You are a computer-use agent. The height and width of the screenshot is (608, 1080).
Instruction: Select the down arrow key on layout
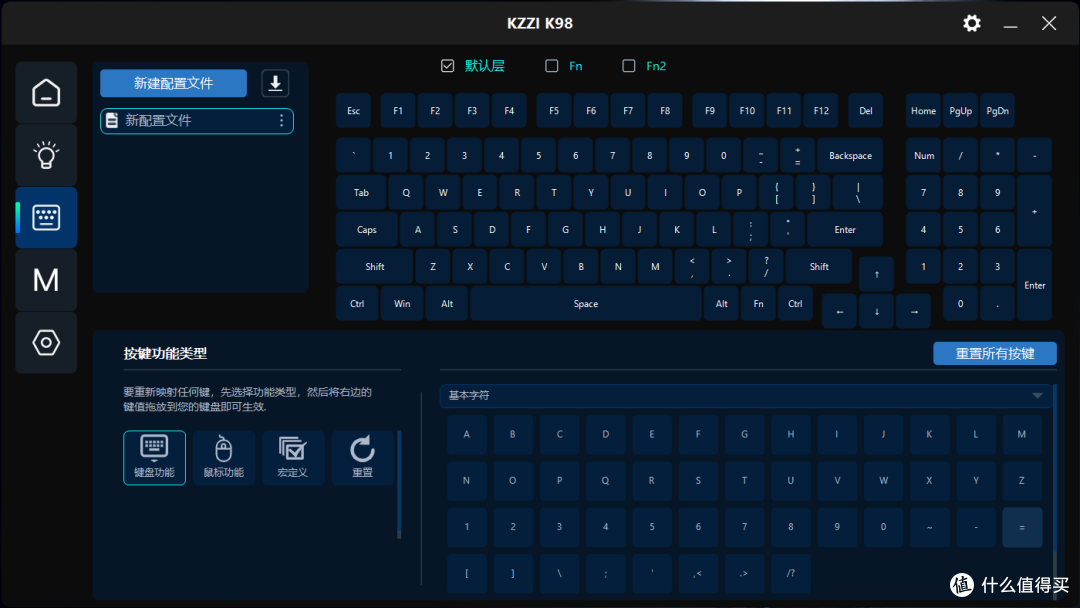(876, 311)
